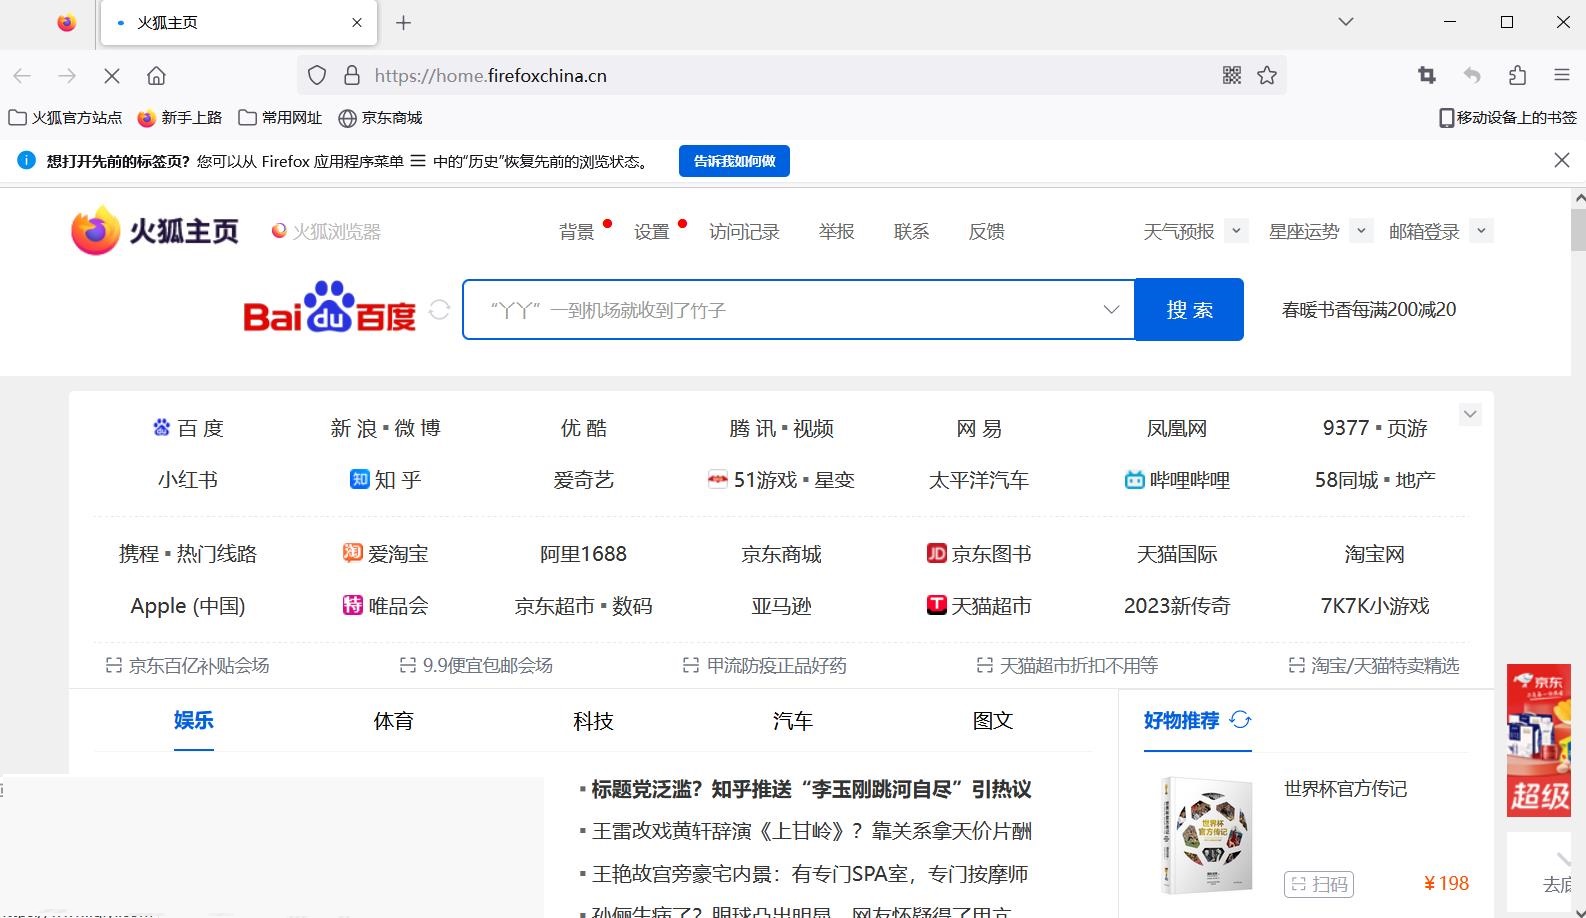This screenshot has height=918, width=1586.
Task: Click the undo closed tab arrow
Action: [1472, 76]
